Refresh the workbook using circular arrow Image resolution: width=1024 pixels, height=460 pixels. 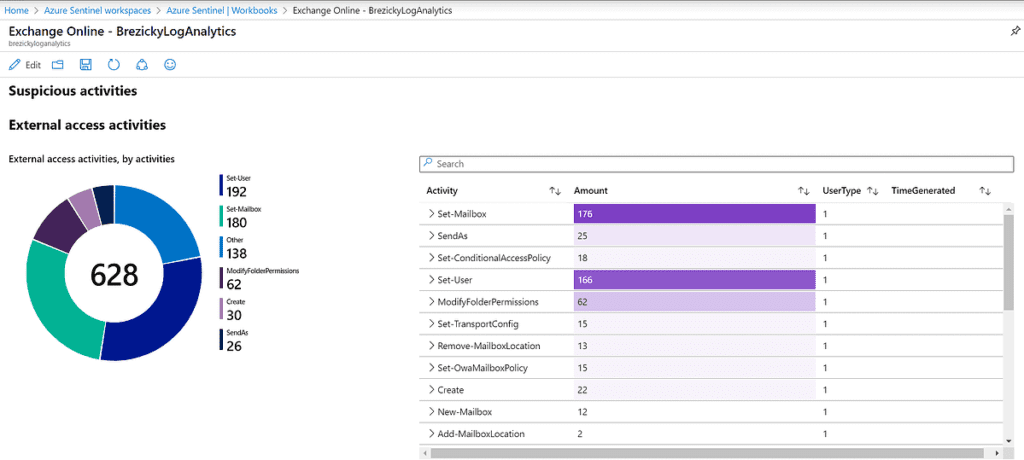click(114, 65)
